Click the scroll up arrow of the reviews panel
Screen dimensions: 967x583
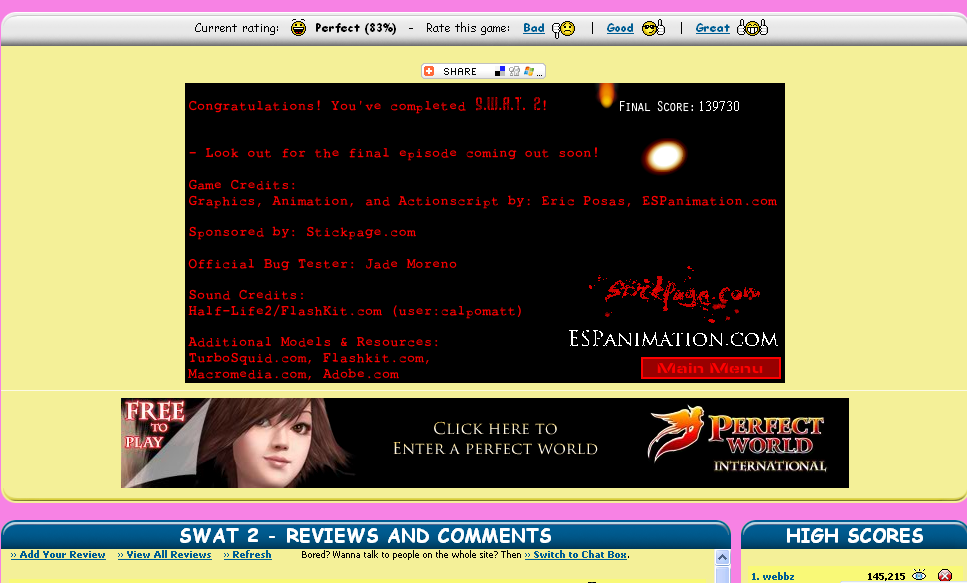click(723, 557)
